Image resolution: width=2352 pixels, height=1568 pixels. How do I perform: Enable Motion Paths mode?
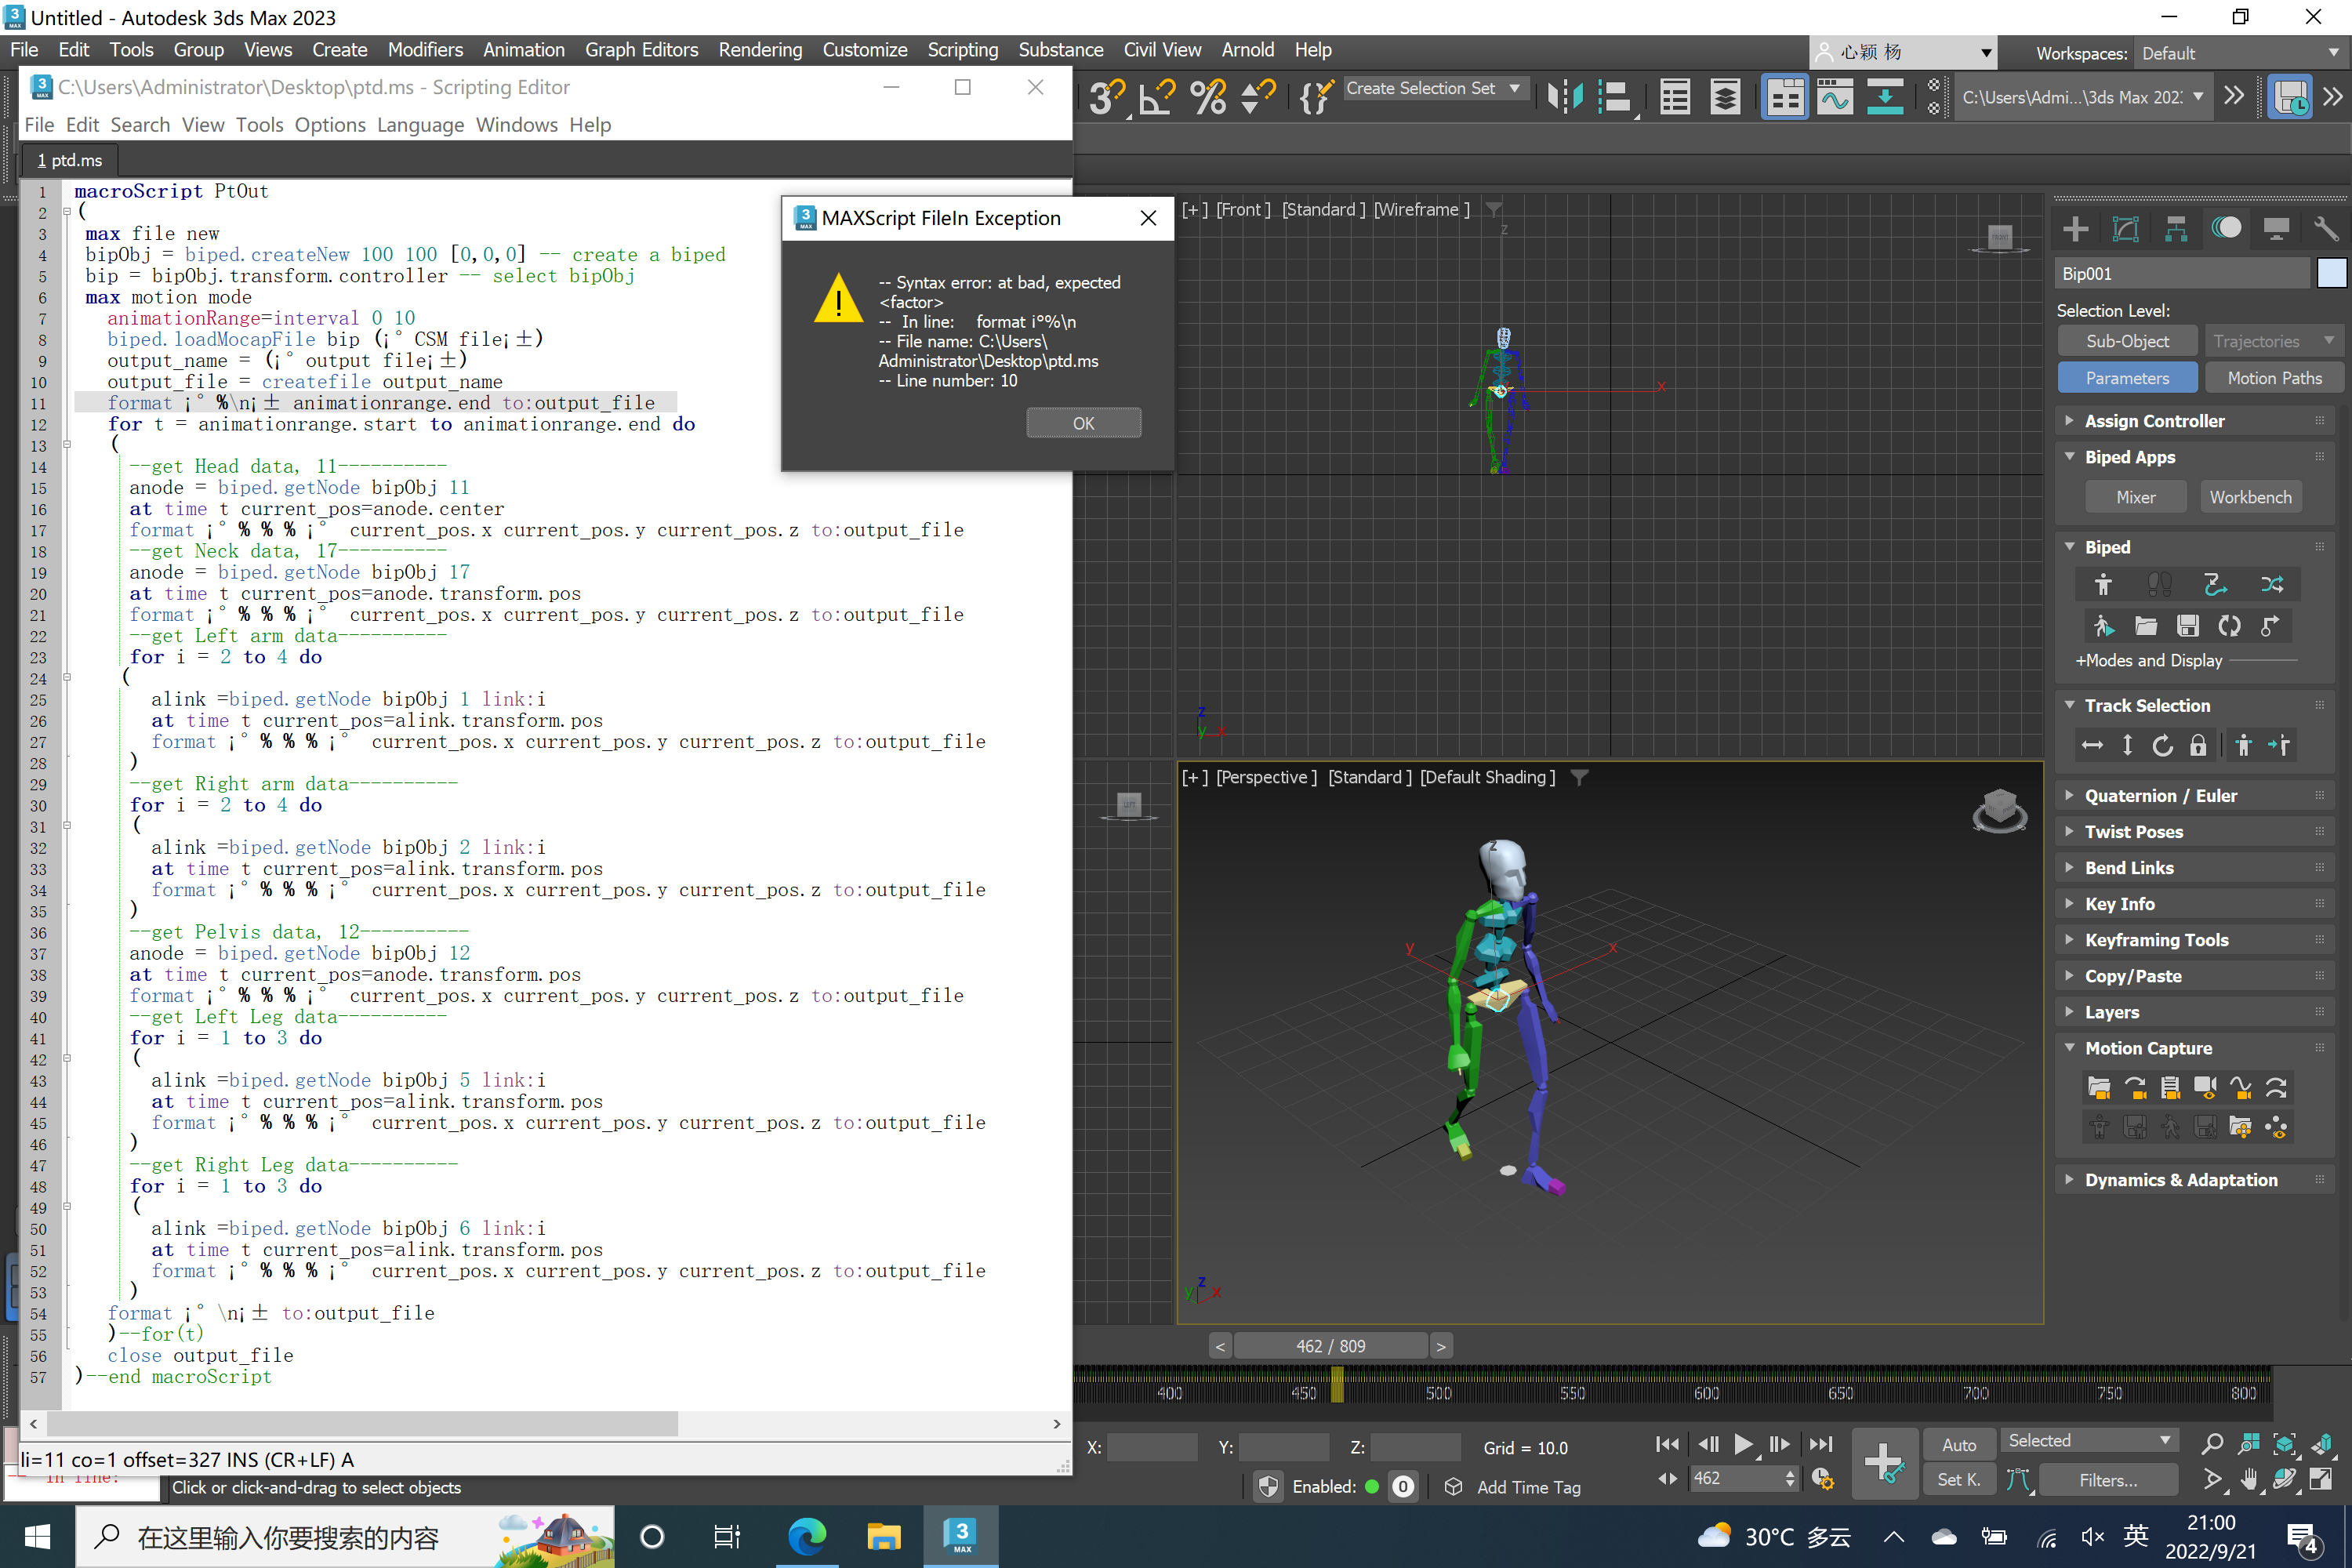[2274, 378]
